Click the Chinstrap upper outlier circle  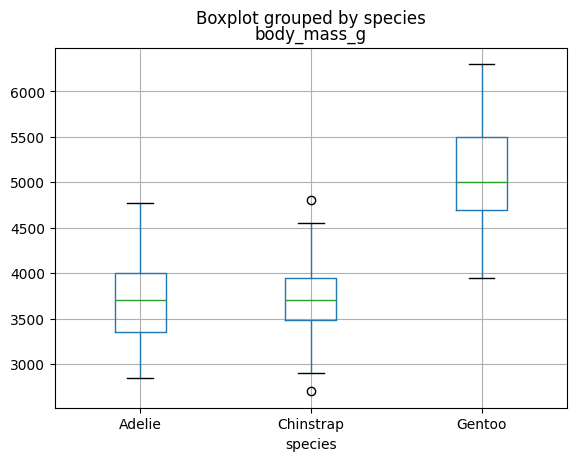(311, 201)
